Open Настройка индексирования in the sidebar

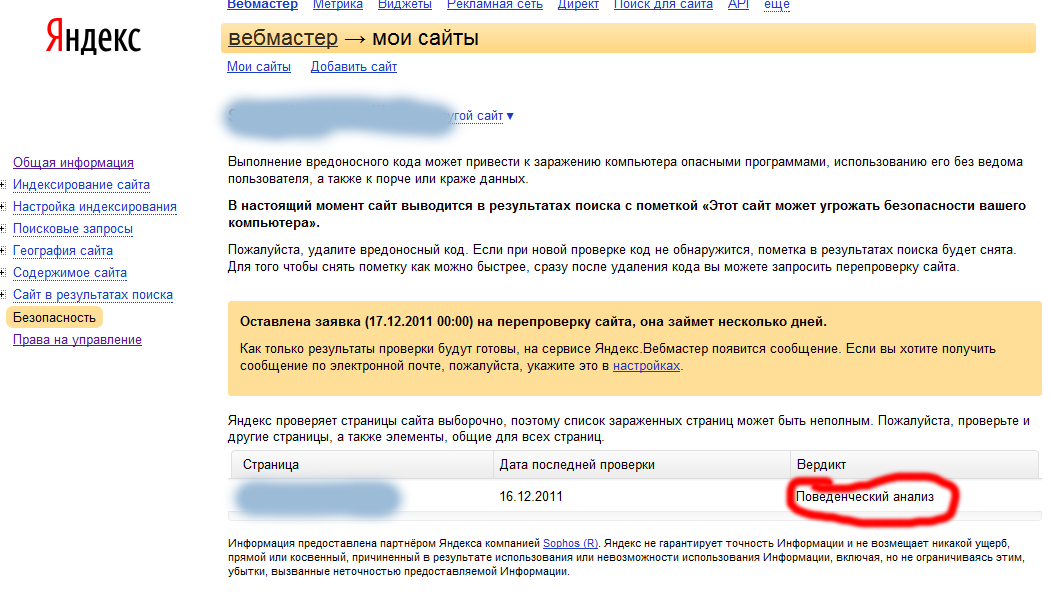[x=95, y=207]
